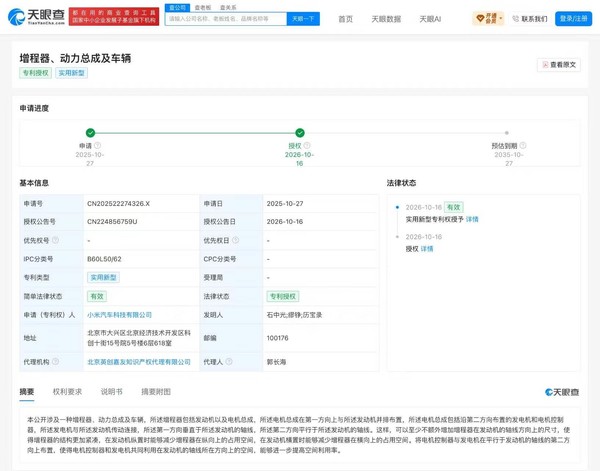Viewport: 600px width, 471px height.
Task: Click application number CN202522274326.X
Action: point(118,204)
